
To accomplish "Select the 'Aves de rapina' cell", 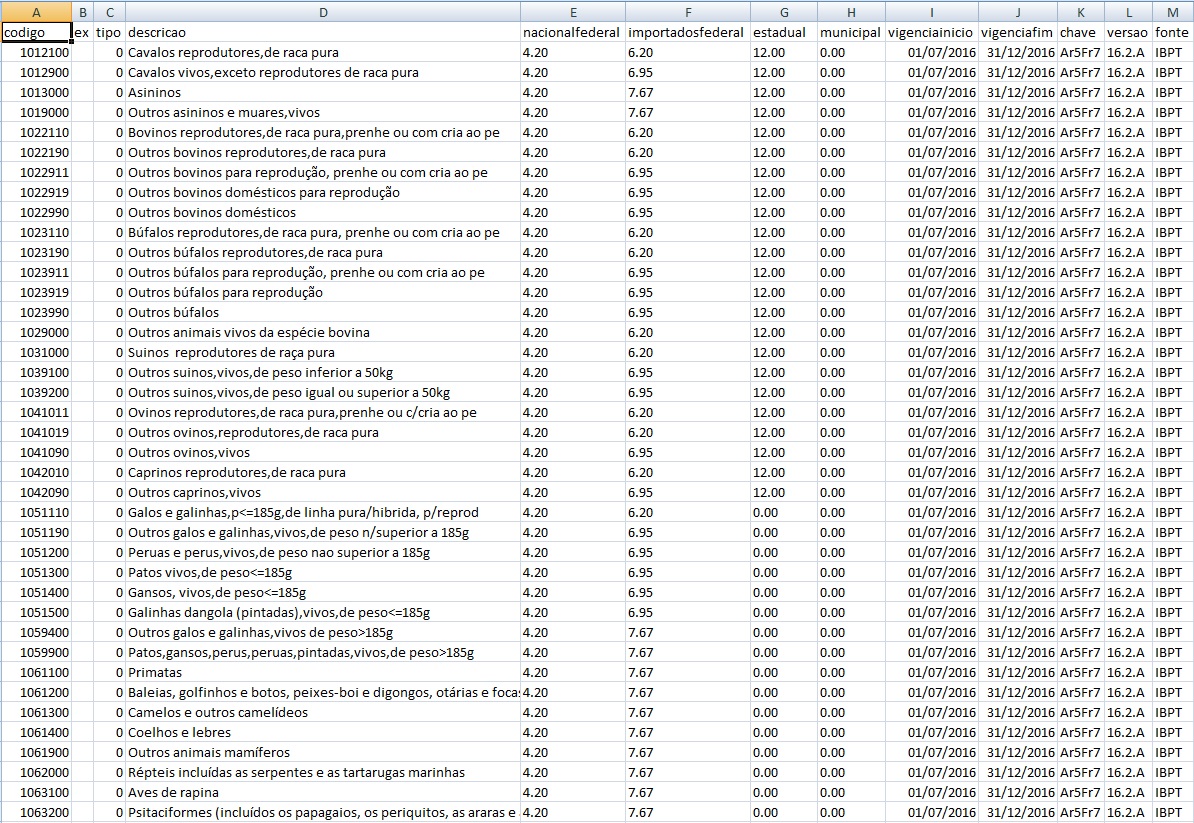I will pyautogui.click(x=322, y=792).
